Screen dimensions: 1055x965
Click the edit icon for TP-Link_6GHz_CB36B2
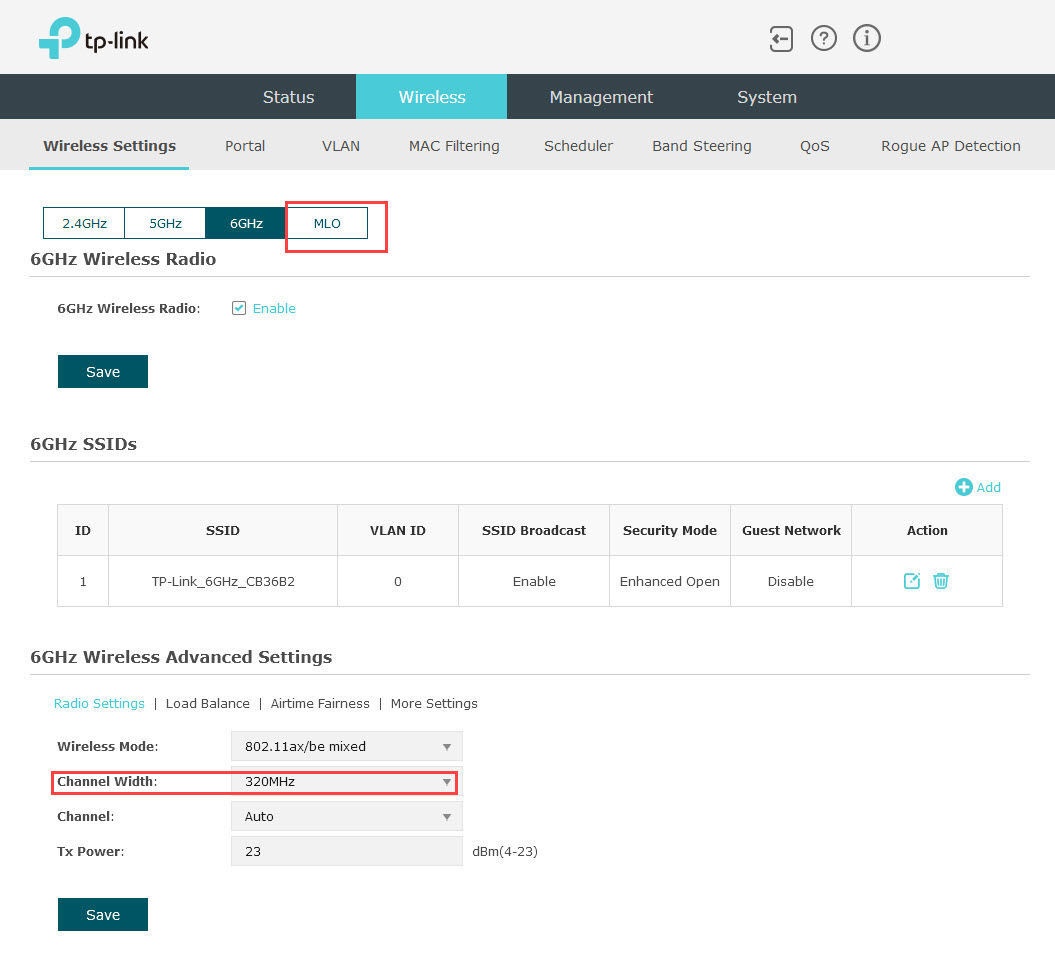point(911,581)
